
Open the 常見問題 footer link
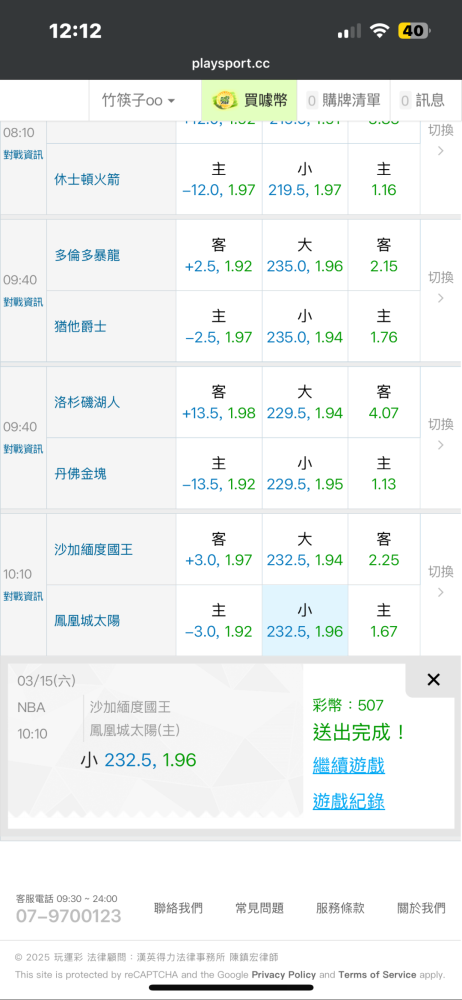pos(259,908)
